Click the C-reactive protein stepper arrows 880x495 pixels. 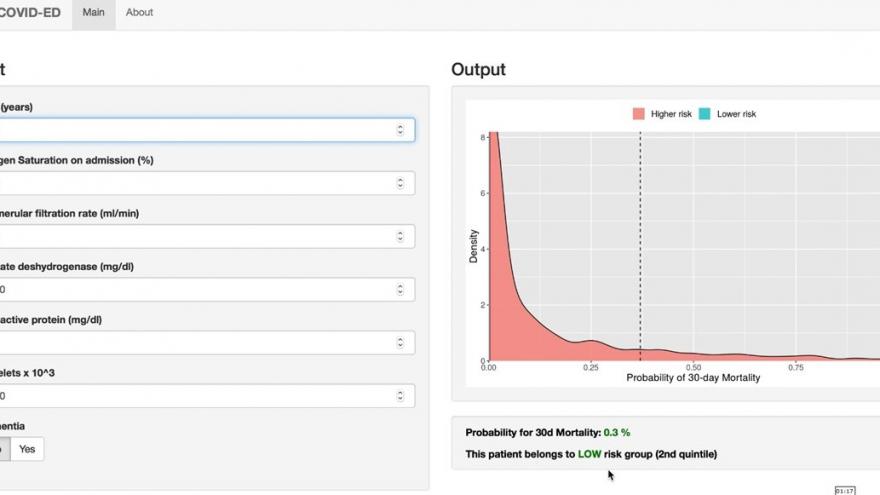400,342
